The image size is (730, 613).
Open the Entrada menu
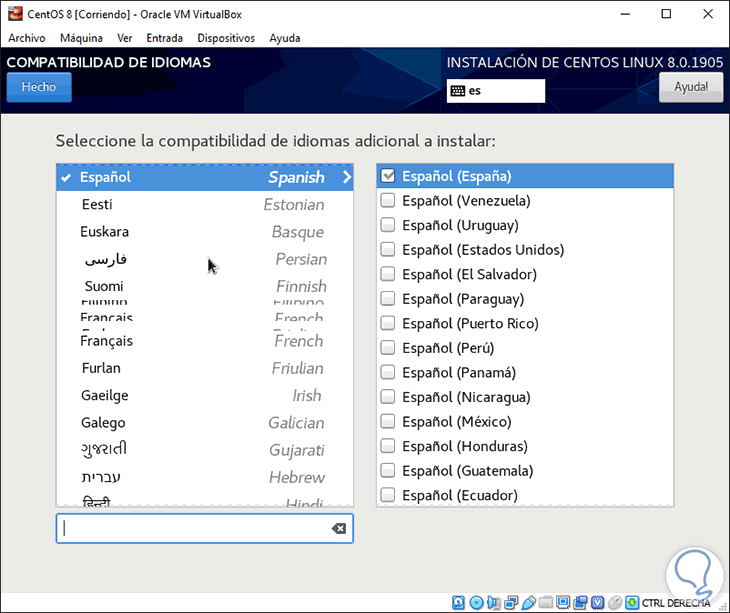[x=164, y=38]
